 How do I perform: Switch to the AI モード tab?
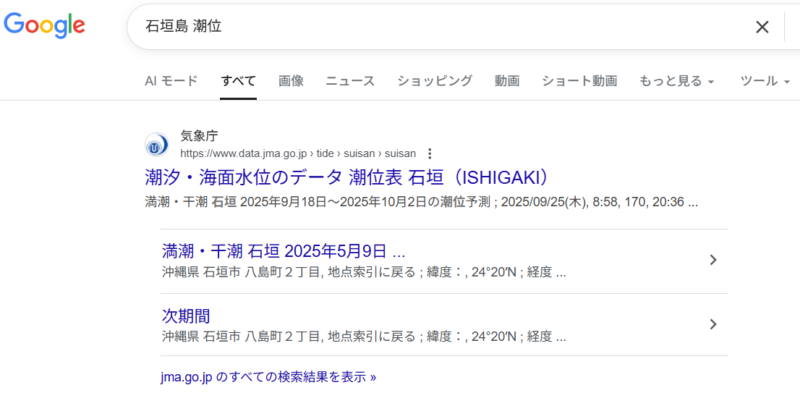(171, 81)
